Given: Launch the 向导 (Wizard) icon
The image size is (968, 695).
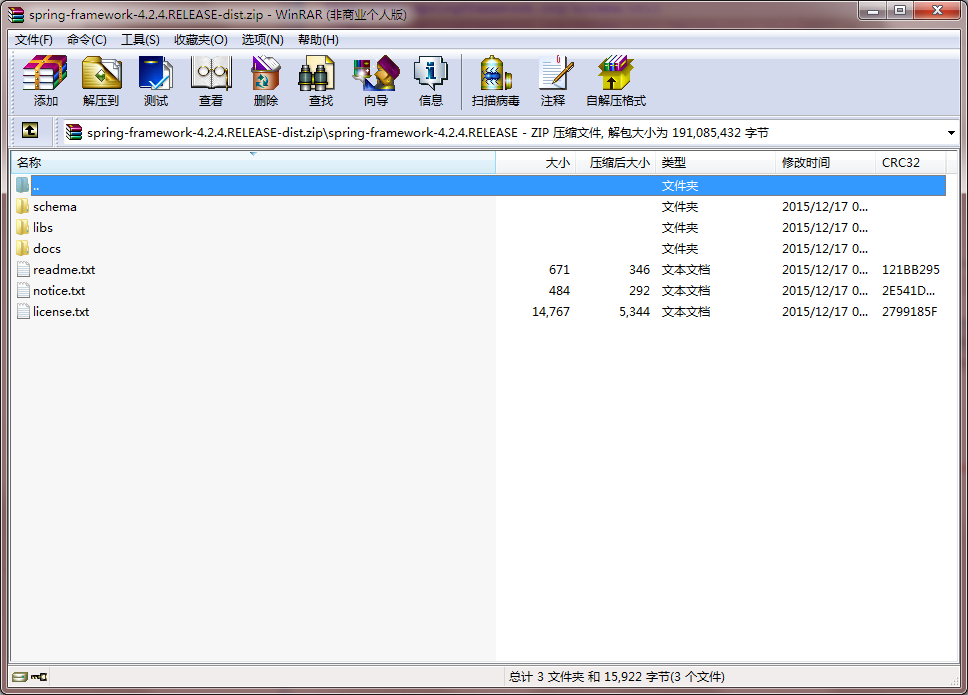Looking at the screenshot, I should 376,73.
